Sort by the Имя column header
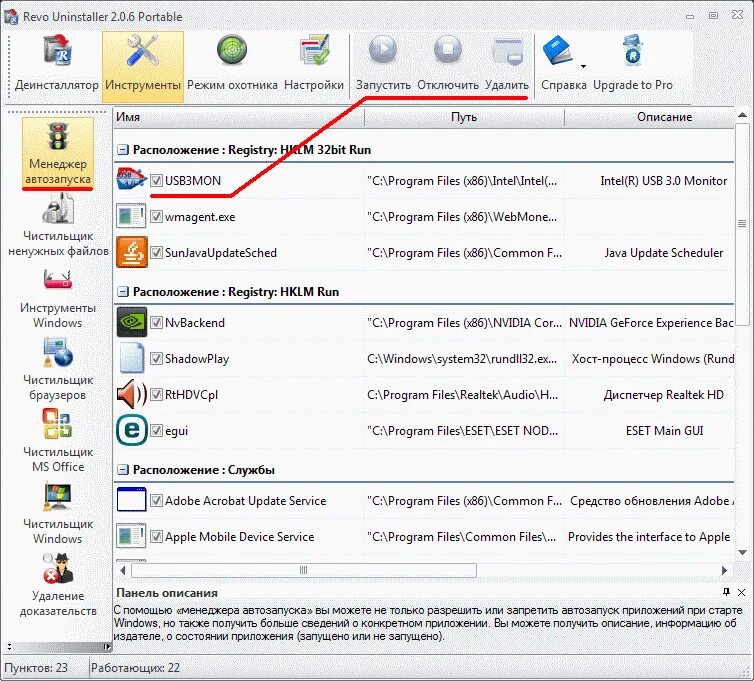Viewport: 754px width, 681px height. 239,117
